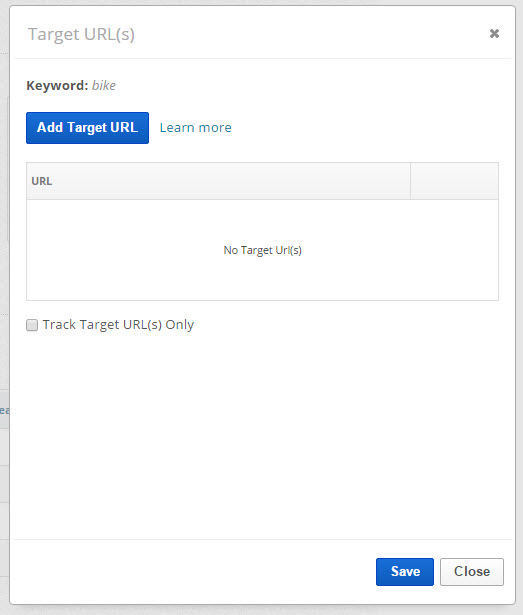Viewport: 523px width, 615px height.
Task: Enable Track Target URL(s) Only checkbox
Action: point(32,325)
